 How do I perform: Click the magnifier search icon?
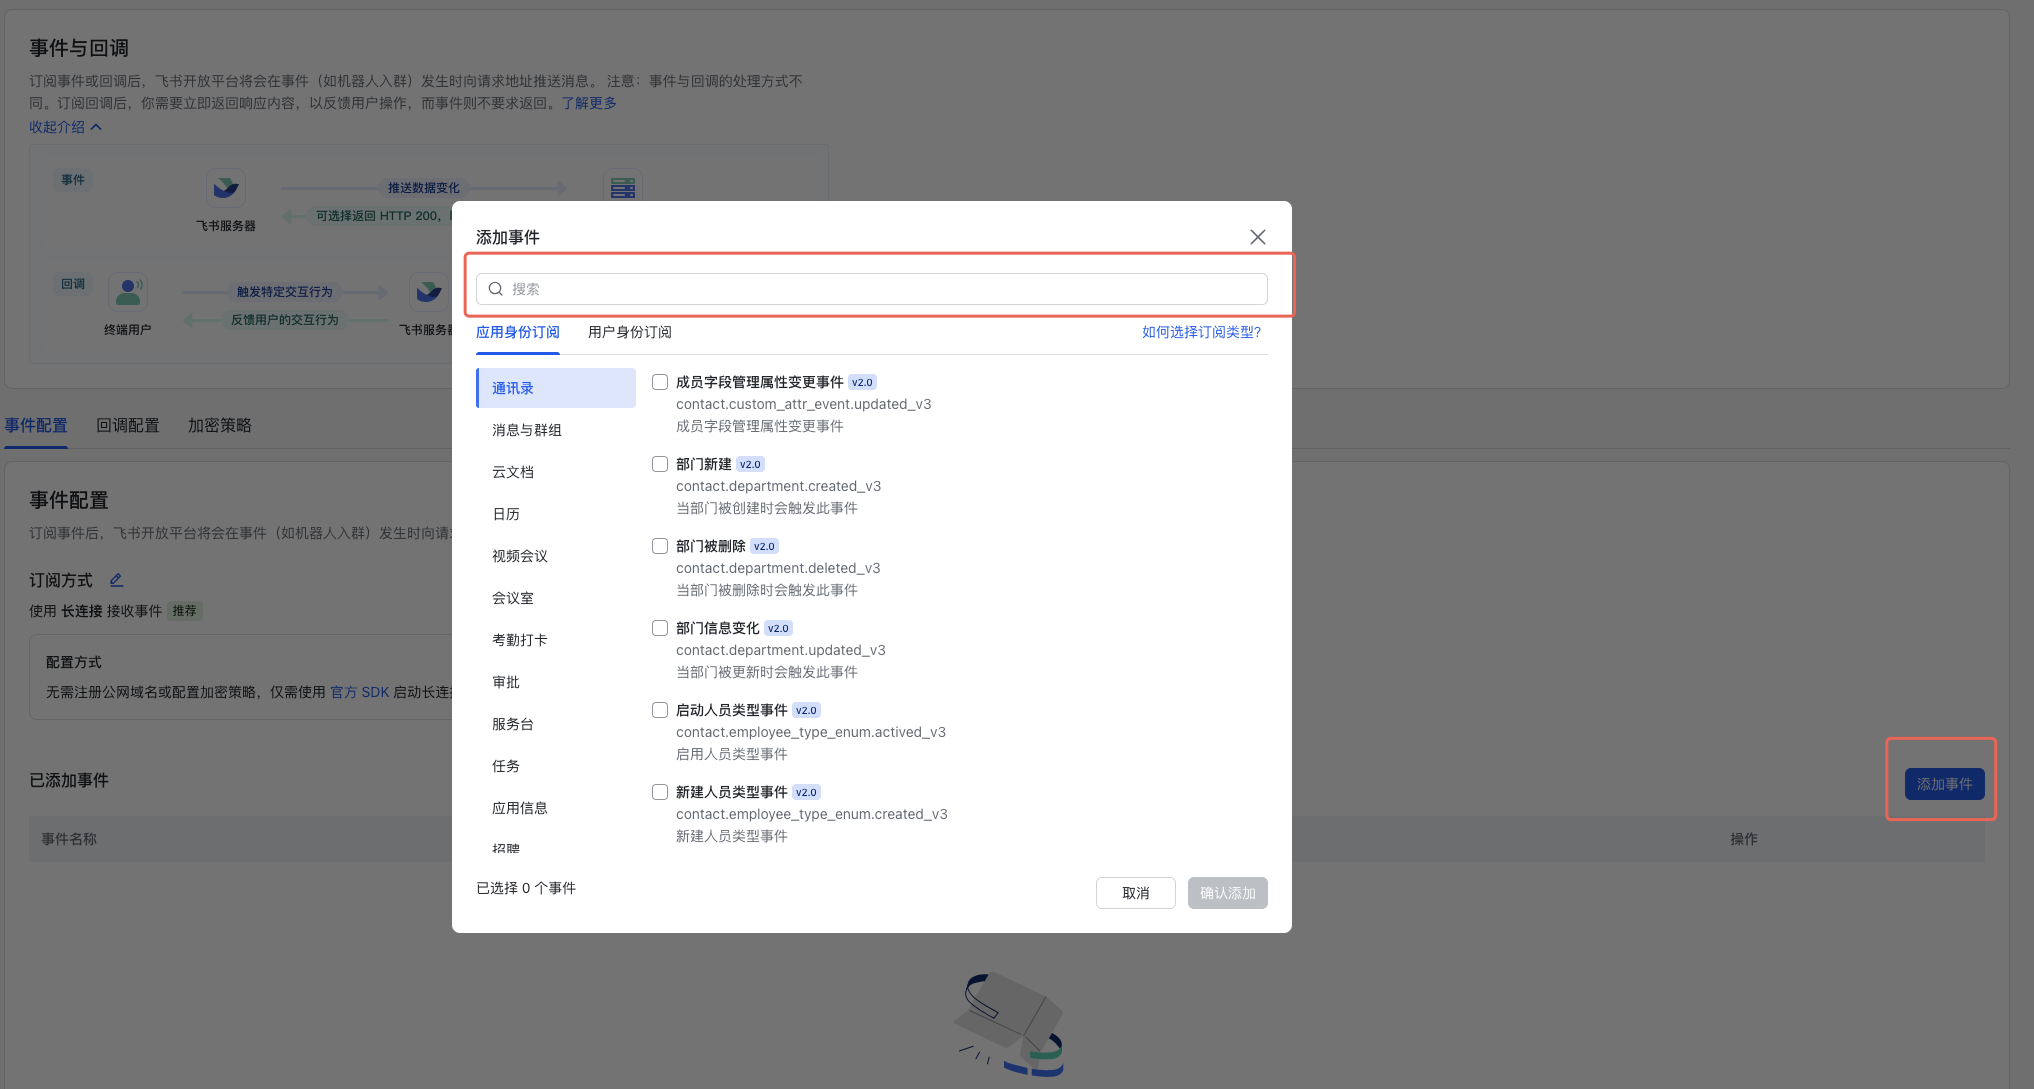496,289
